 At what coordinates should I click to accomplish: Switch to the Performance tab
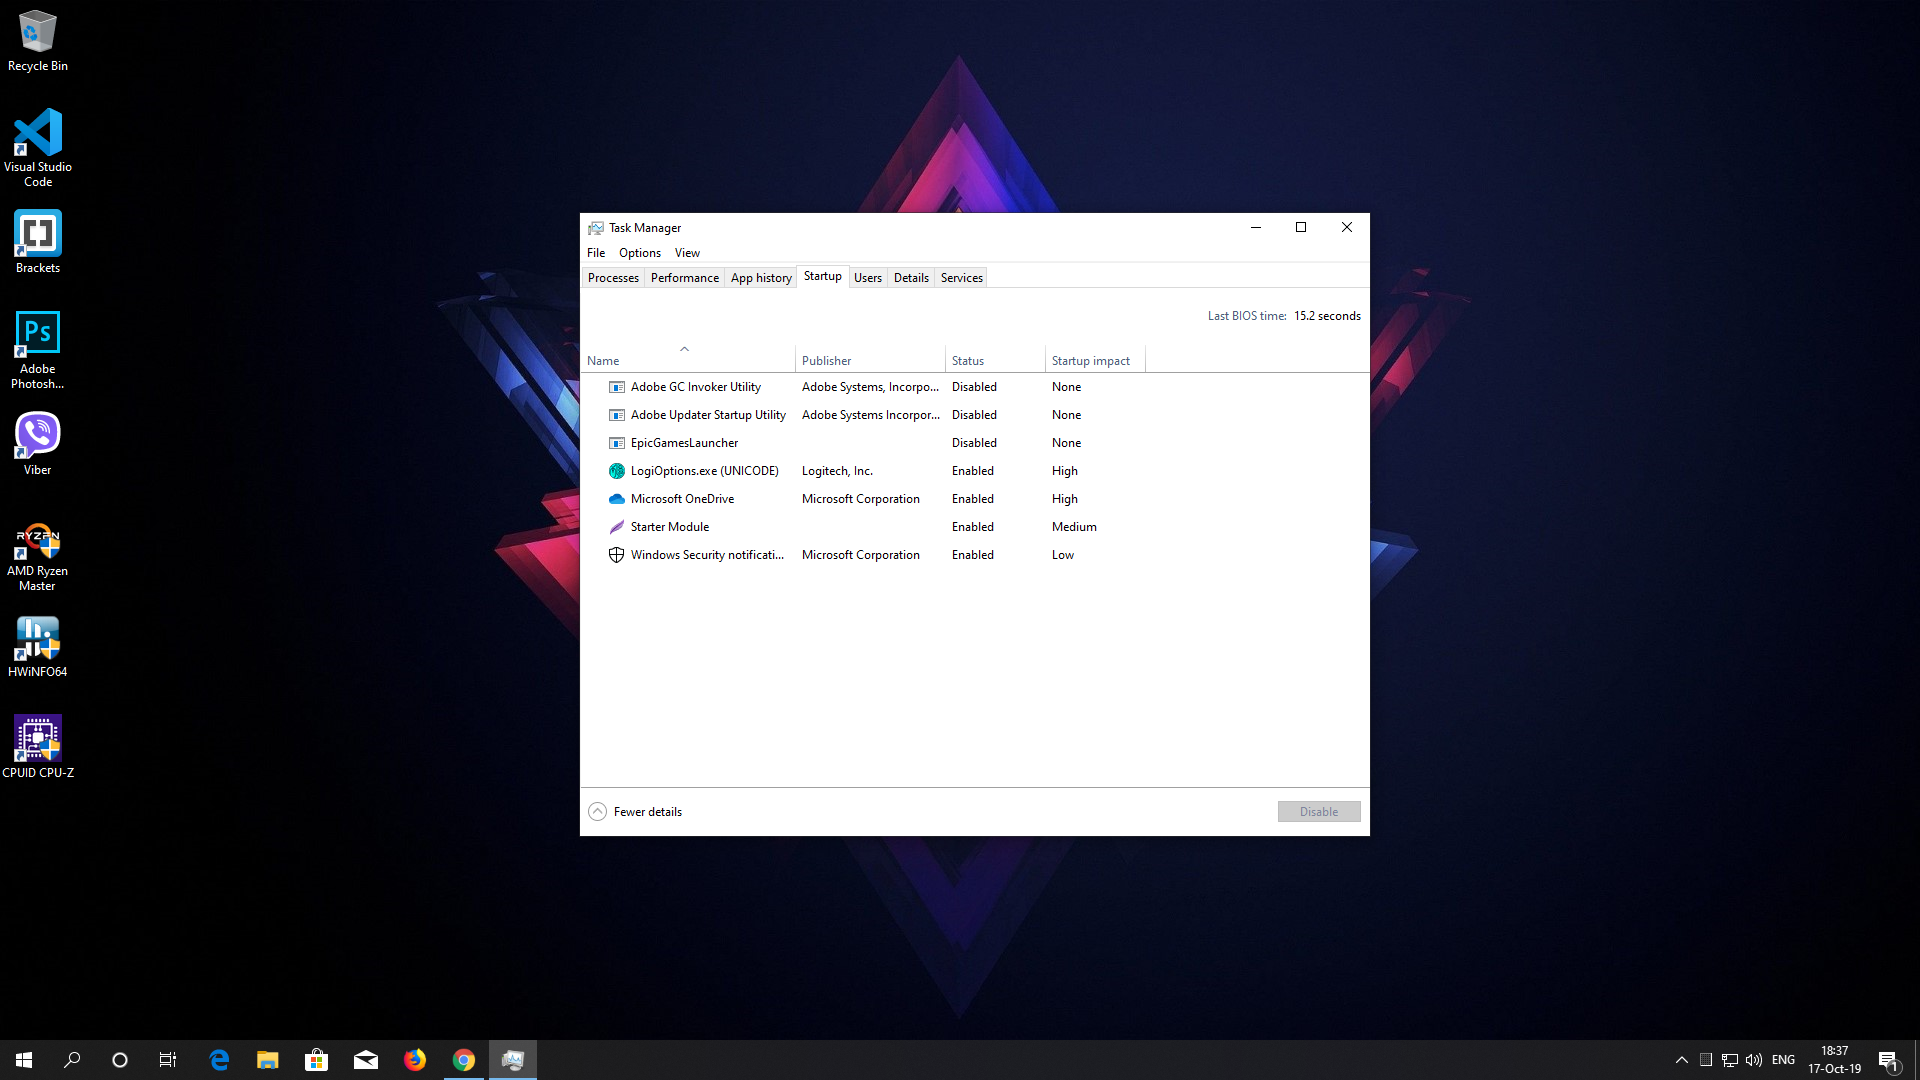[x=684, y=278]
